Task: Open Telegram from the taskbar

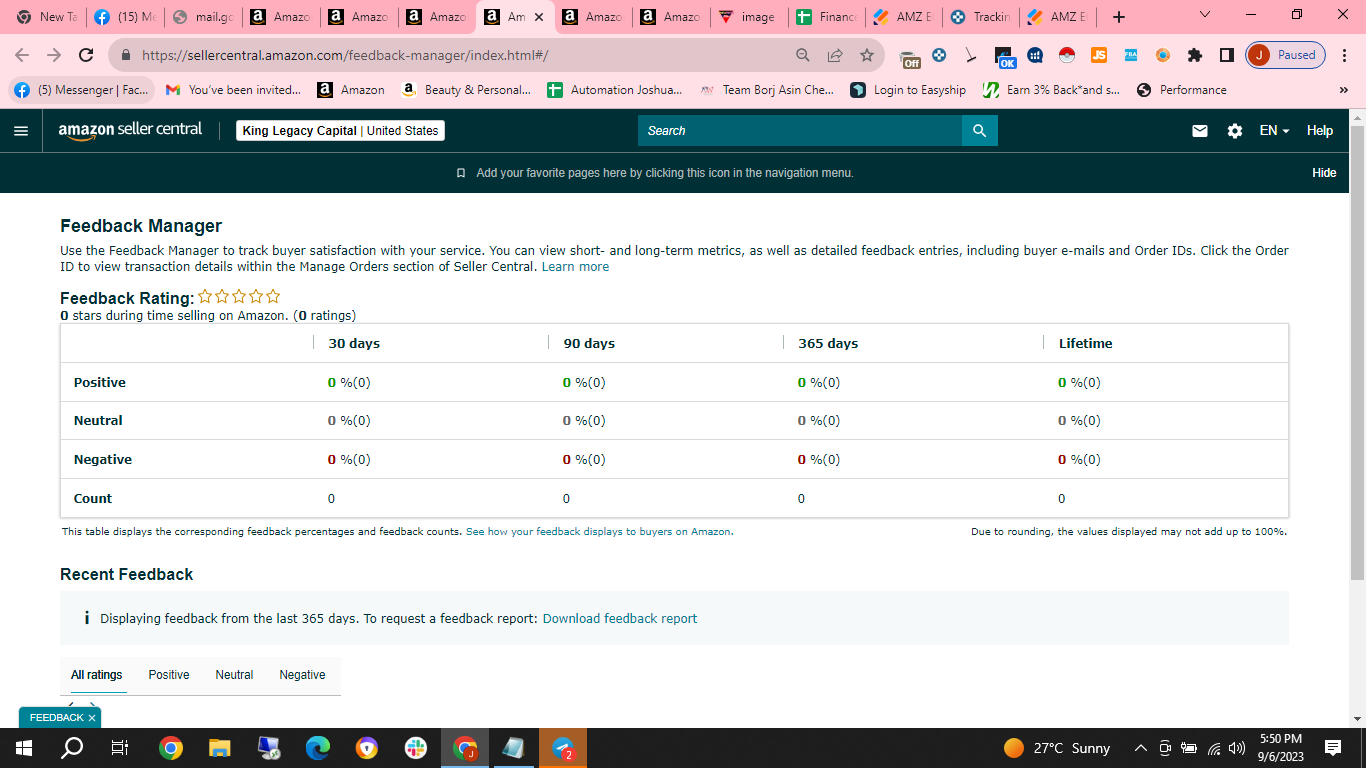Action: click(563, 748)
